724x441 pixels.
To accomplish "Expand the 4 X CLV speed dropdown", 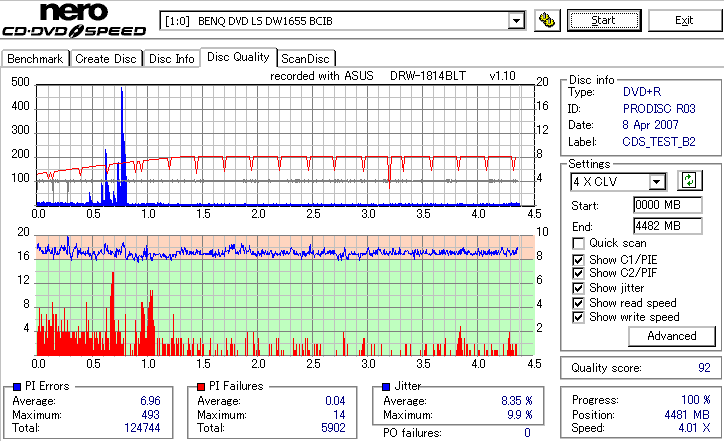I will pyautogui.click(x=656, y=182).
